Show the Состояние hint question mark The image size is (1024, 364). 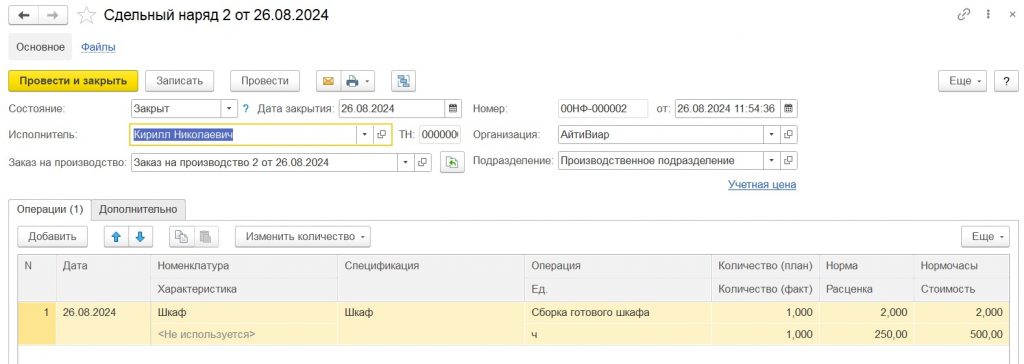pos(246,108)
